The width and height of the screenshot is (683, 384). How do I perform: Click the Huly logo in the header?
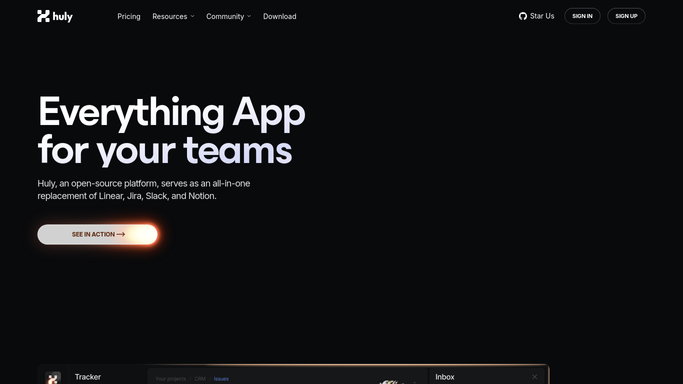55,16
